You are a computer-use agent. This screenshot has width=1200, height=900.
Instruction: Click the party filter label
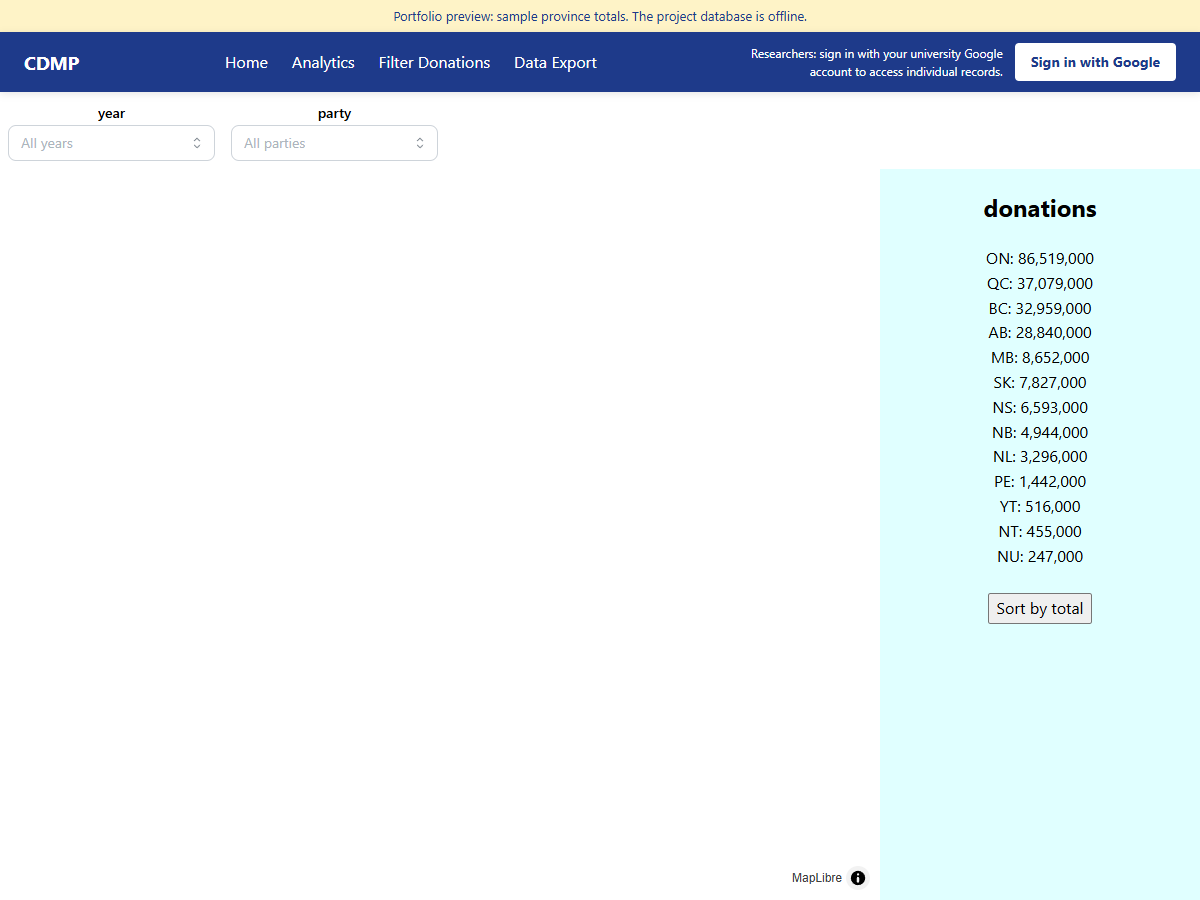pyautogui.click(x=334, y=113)
